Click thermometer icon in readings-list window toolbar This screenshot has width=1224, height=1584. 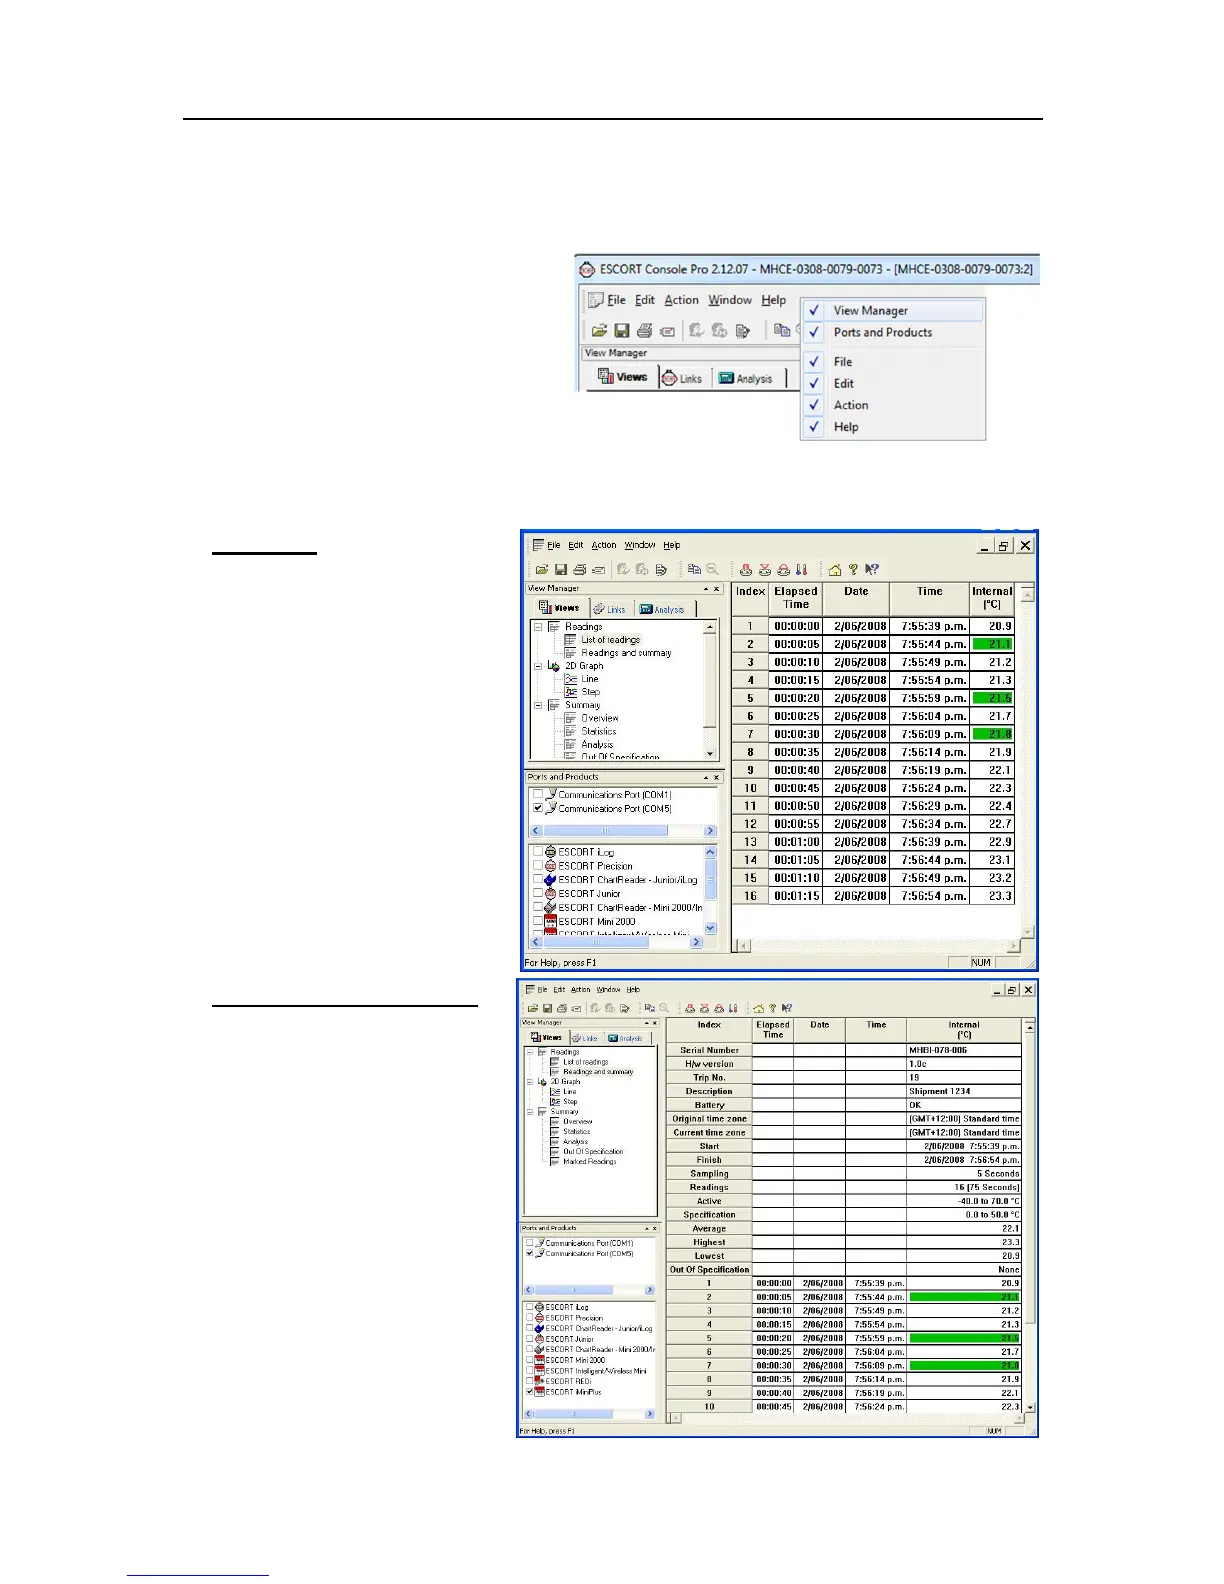(802, 570)
